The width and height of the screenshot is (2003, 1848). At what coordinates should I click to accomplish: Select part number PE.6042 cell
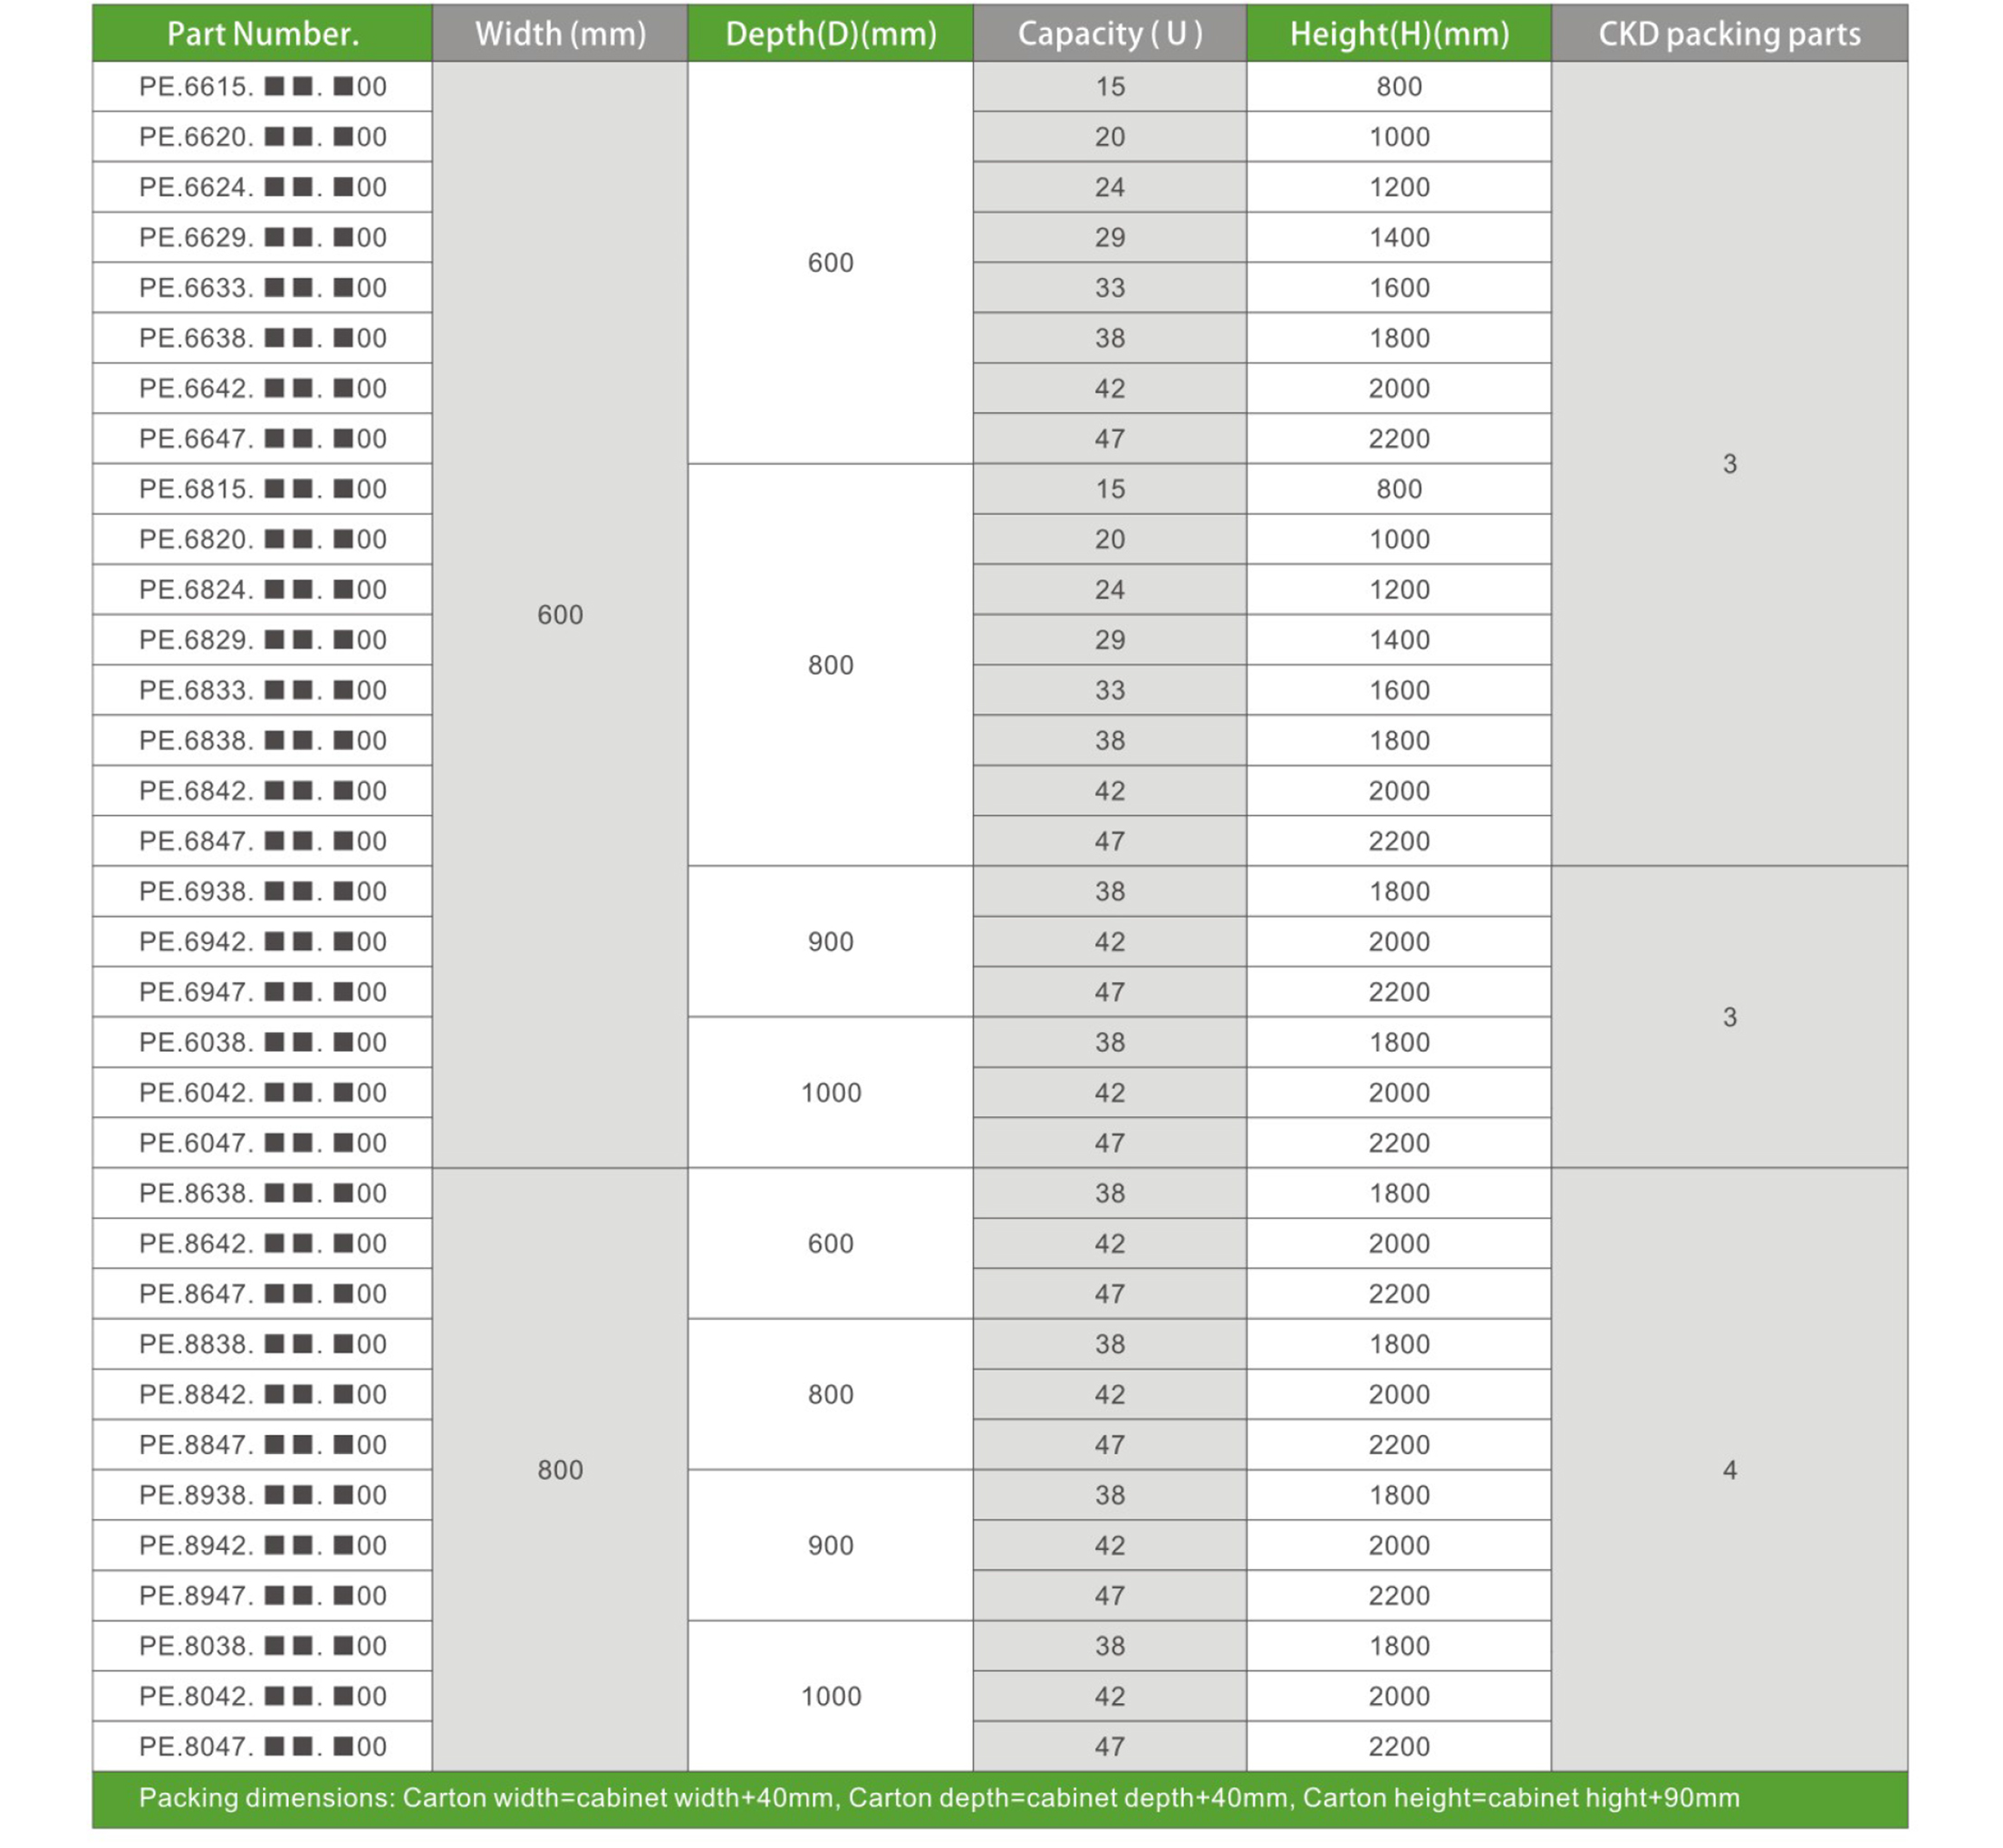262,1093
